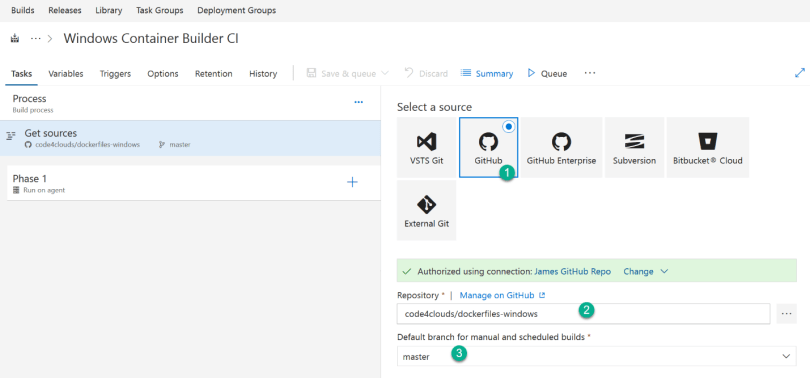The image size is (810, 378).
Task: Click the GitHub selected radio indicator
Action: click(509, 127)
